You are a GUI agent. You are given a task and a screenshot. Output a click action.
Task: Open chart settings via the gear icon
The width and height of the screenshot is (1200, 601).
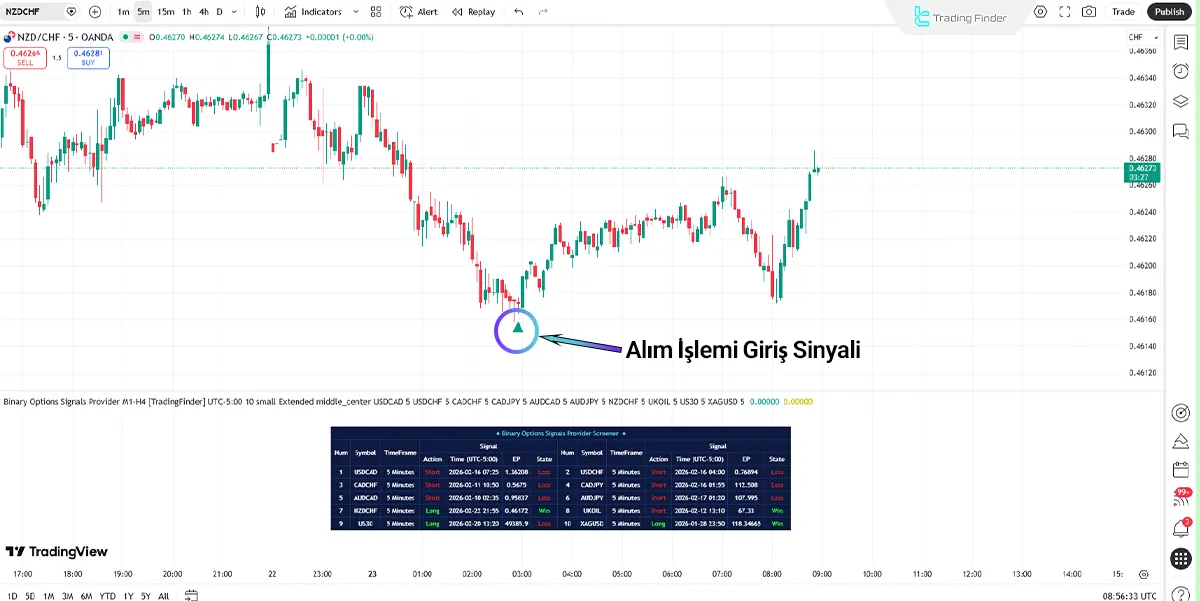pyautogui.click(x=1040, y=11)
